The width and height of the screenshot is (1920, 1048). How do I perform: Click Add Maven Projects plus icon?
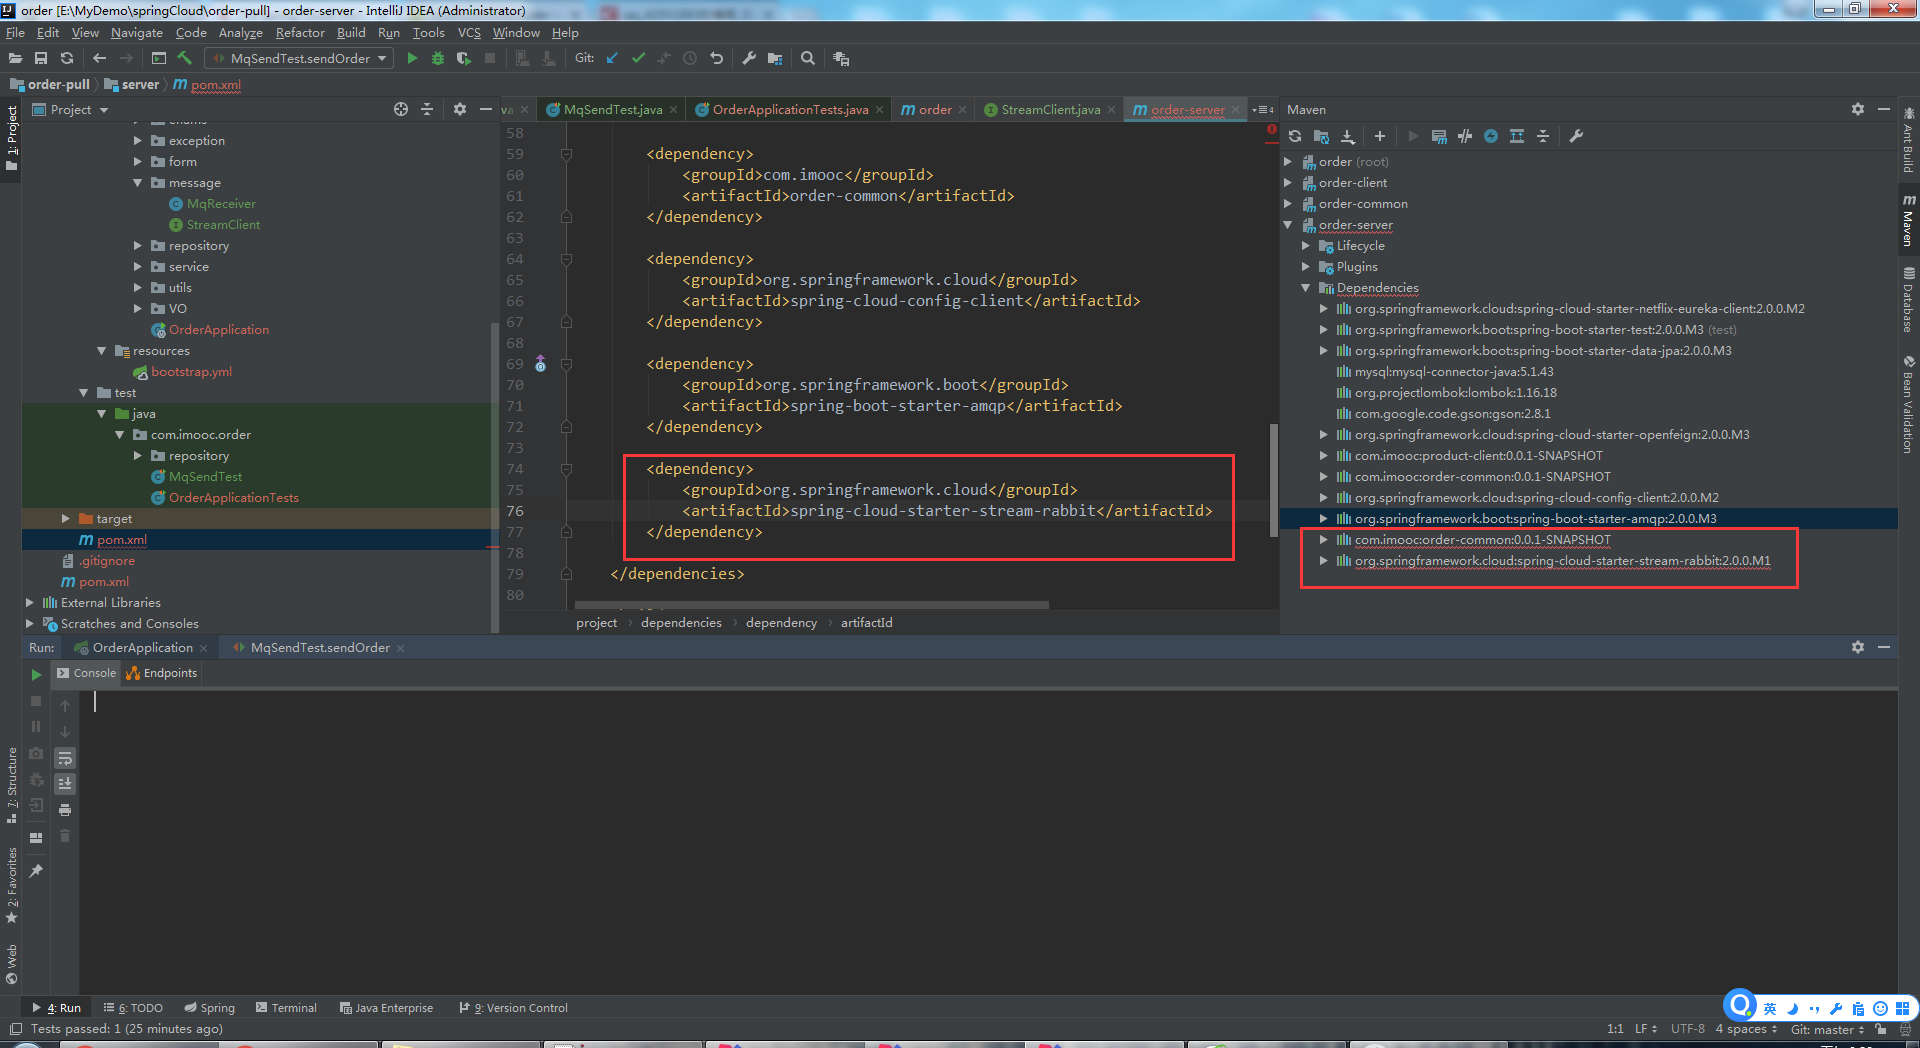point(1380,136)
